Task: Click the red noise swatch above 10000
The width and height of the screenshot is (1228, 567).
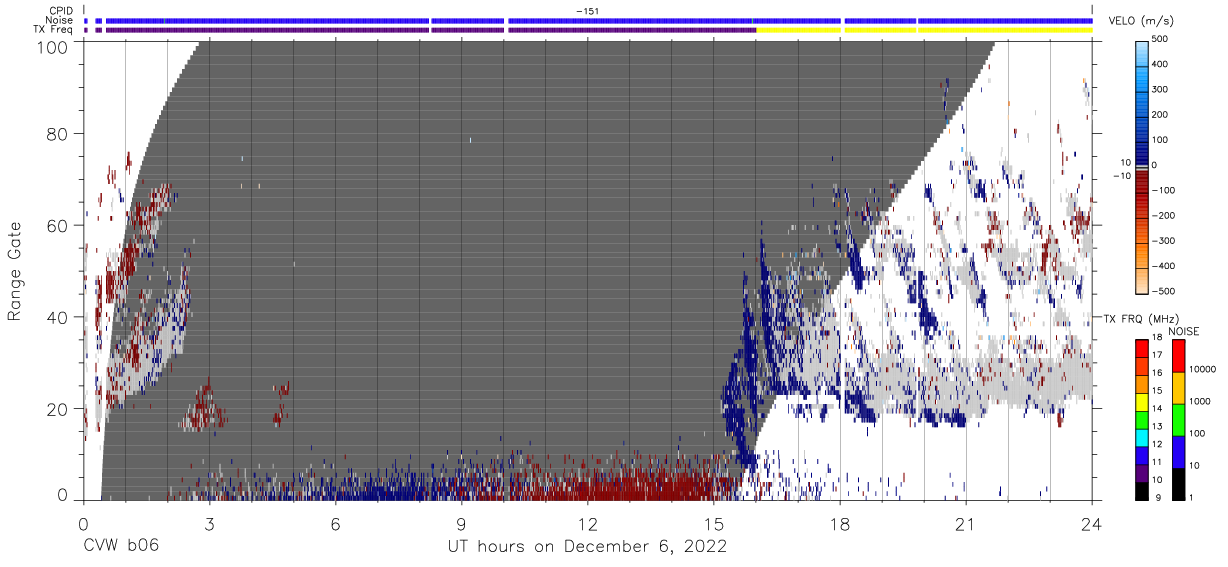Action: click(x=1178, y=355)
